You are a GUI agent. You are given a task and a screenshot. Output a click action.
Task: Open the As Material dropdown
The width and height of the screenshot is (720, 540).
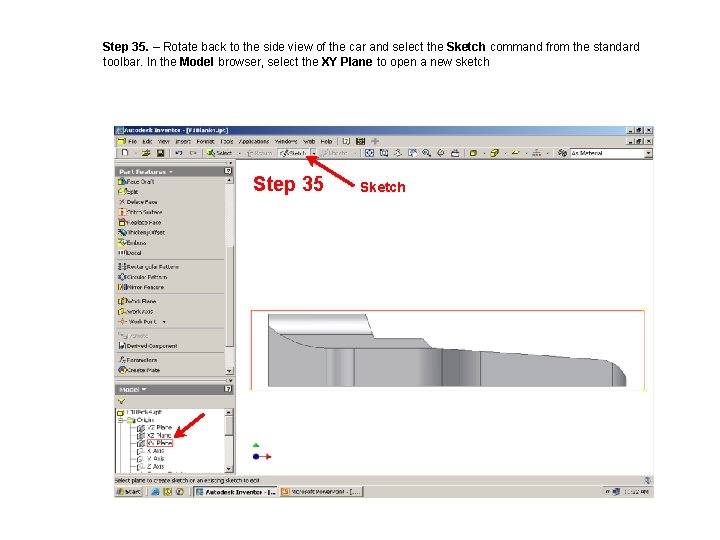(648, 153)
